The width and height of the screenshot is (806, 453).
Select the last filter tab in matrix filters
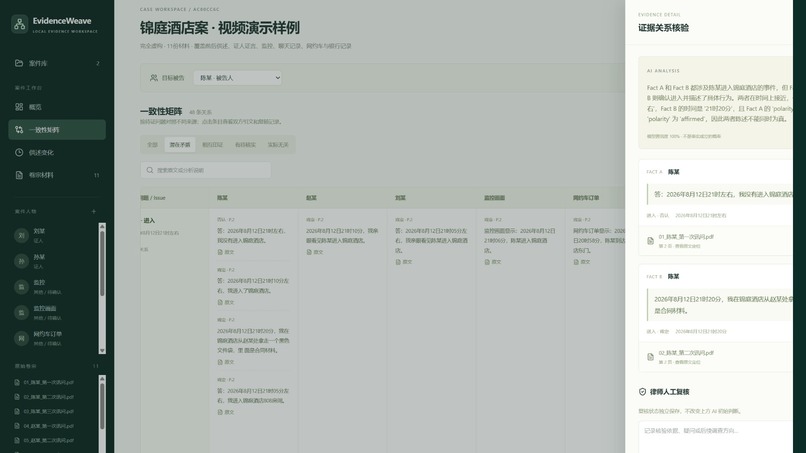[x=278, y=144]
